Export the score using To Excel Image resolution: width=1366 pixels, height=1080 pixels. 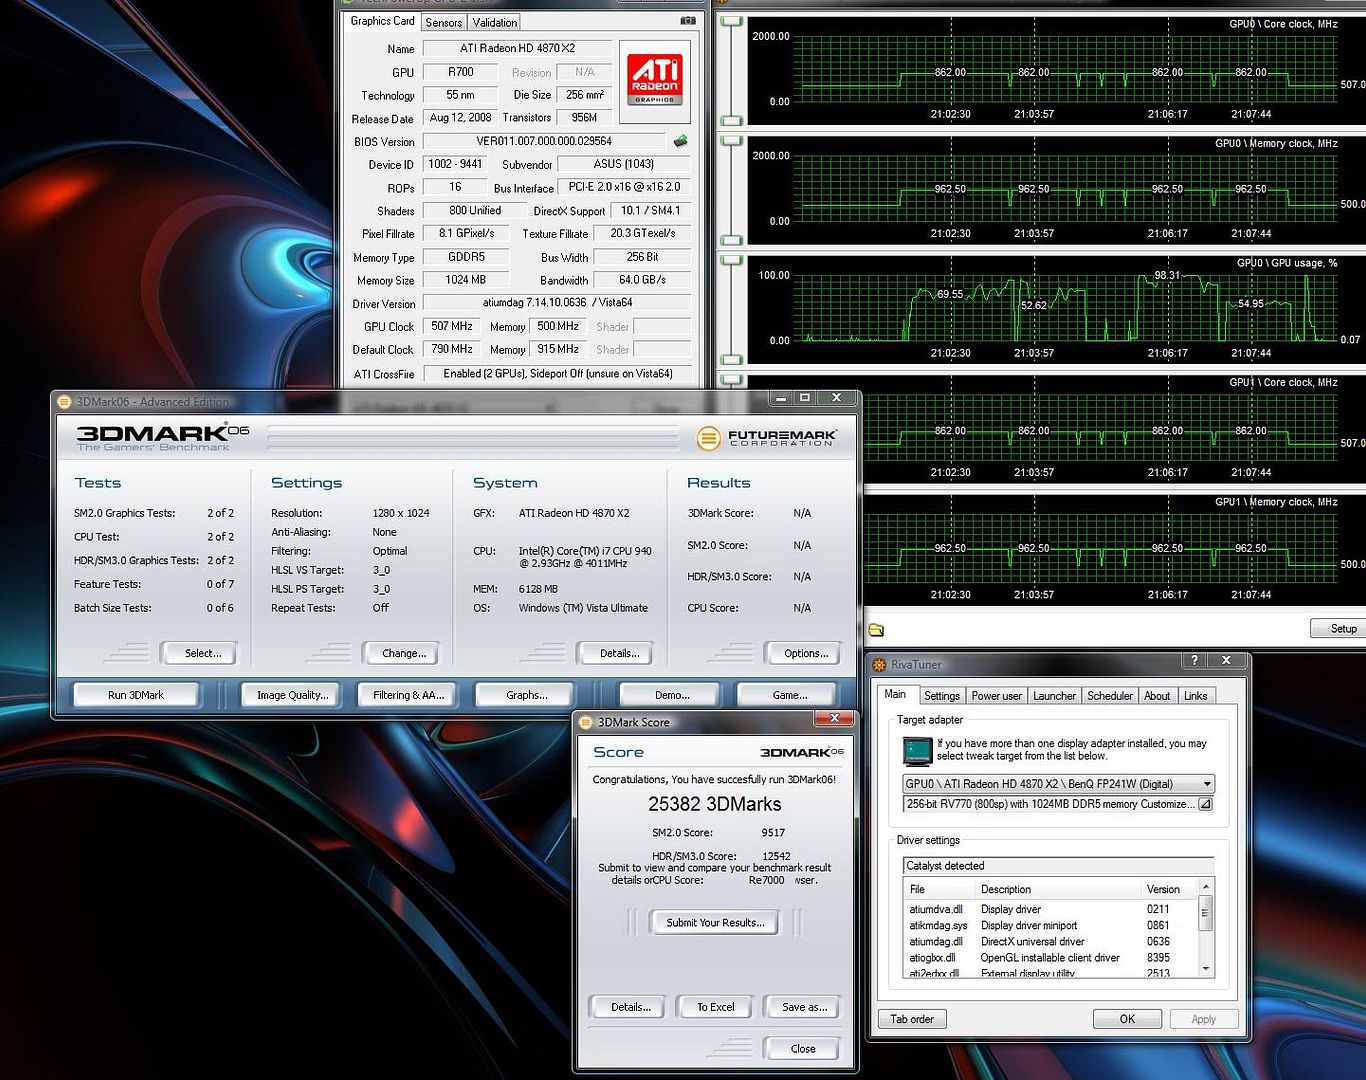coord(715,1007)
